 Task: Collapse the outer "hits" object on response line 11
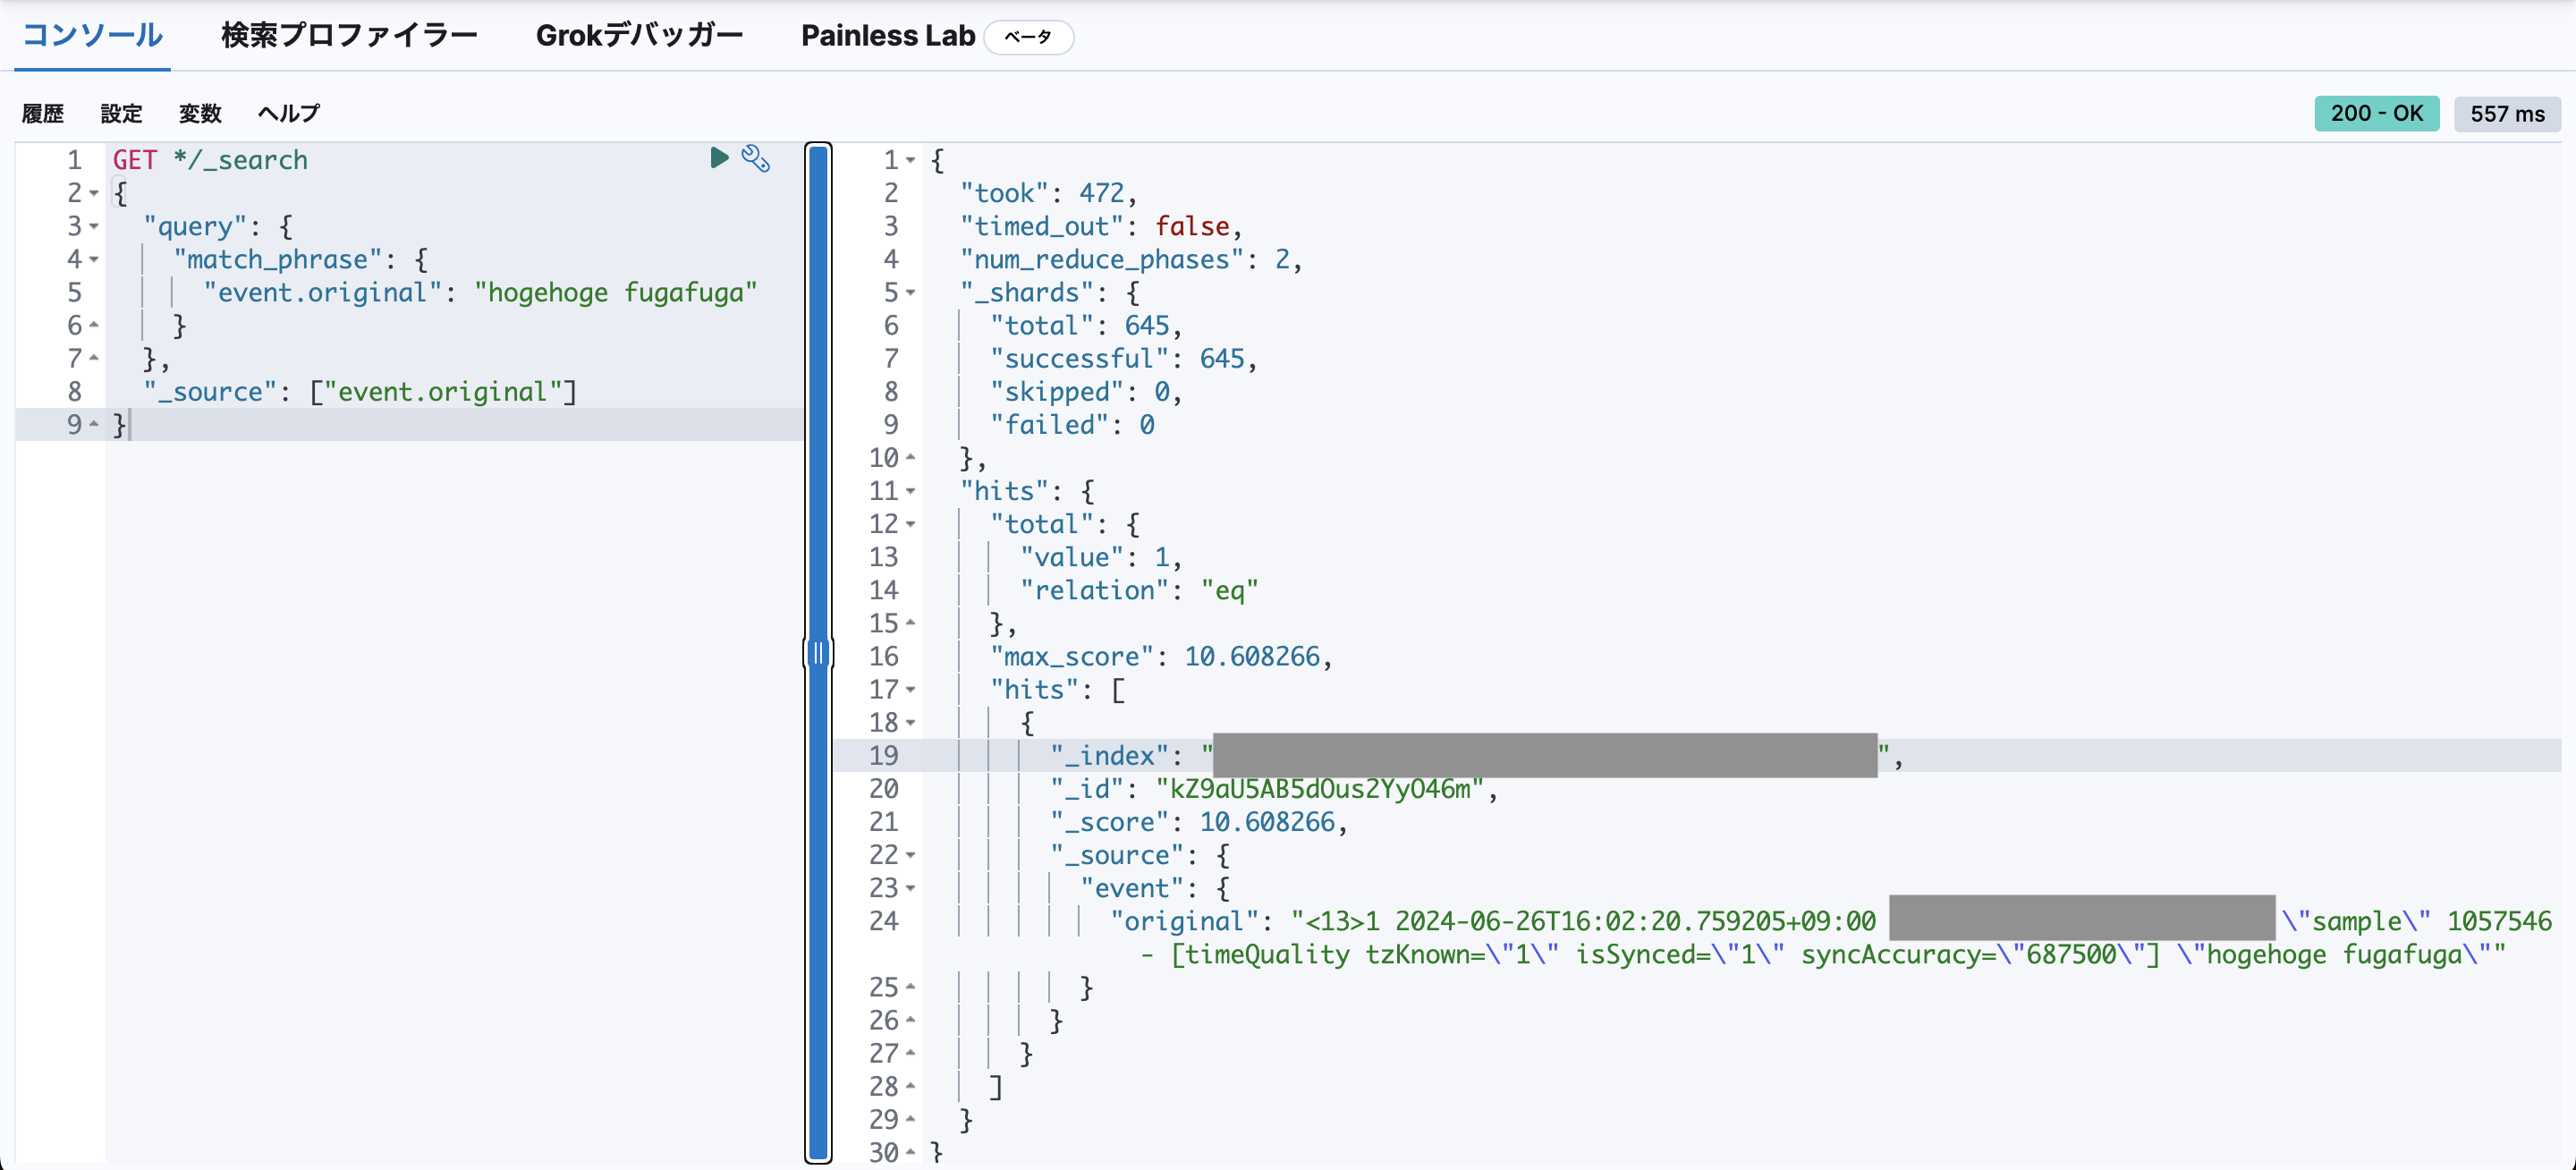(x=911, y=491)
